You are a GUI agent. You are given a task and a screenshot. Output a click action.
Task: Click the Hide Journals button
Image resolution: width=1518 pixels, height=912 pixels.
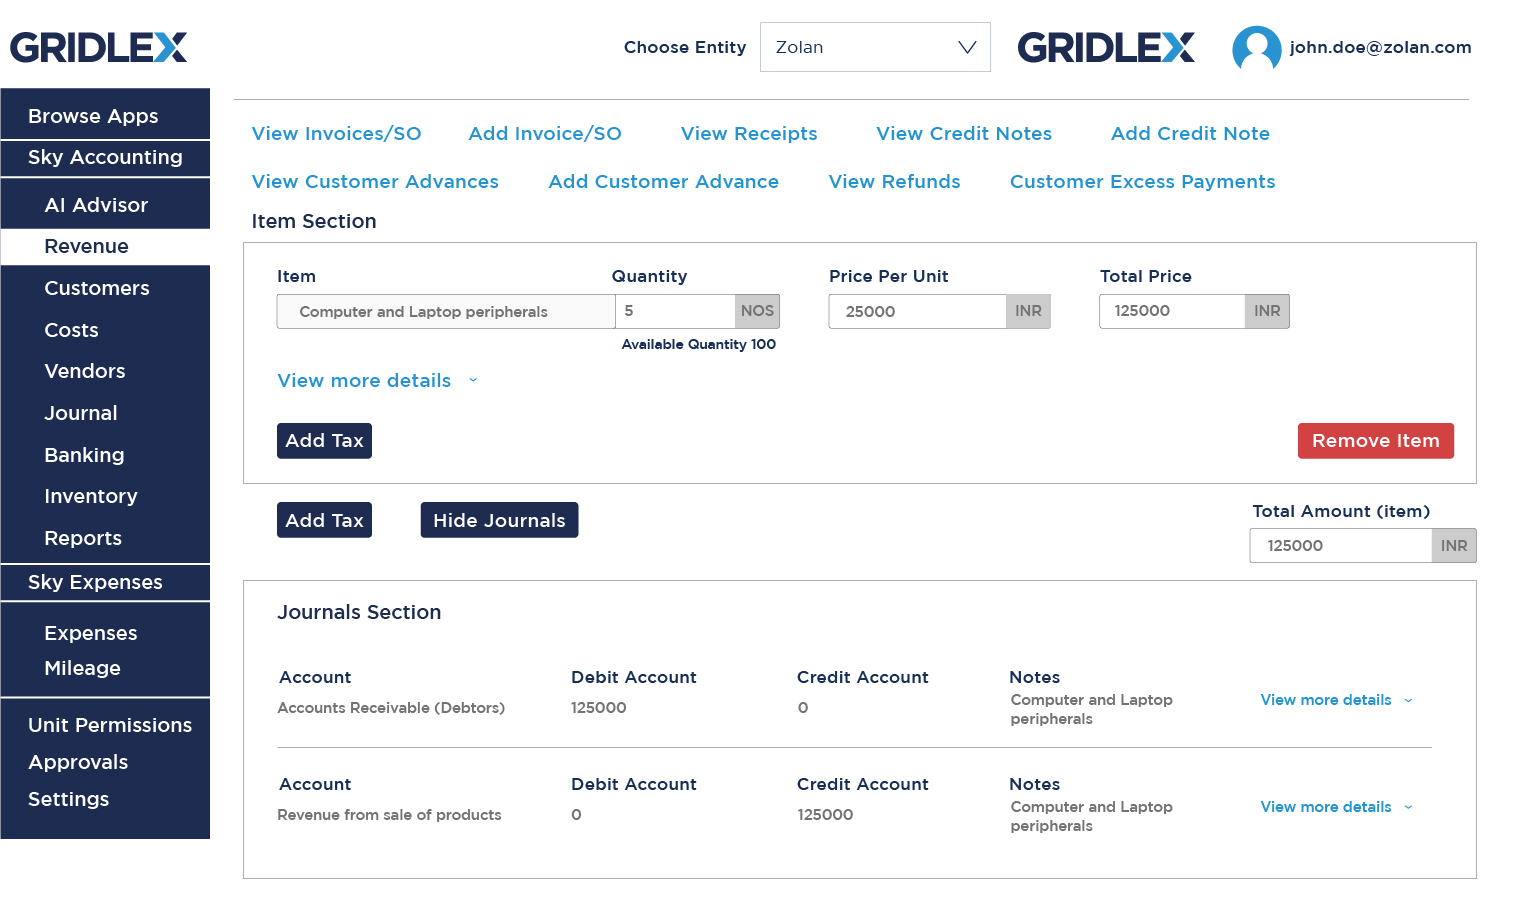pos(499,520)
